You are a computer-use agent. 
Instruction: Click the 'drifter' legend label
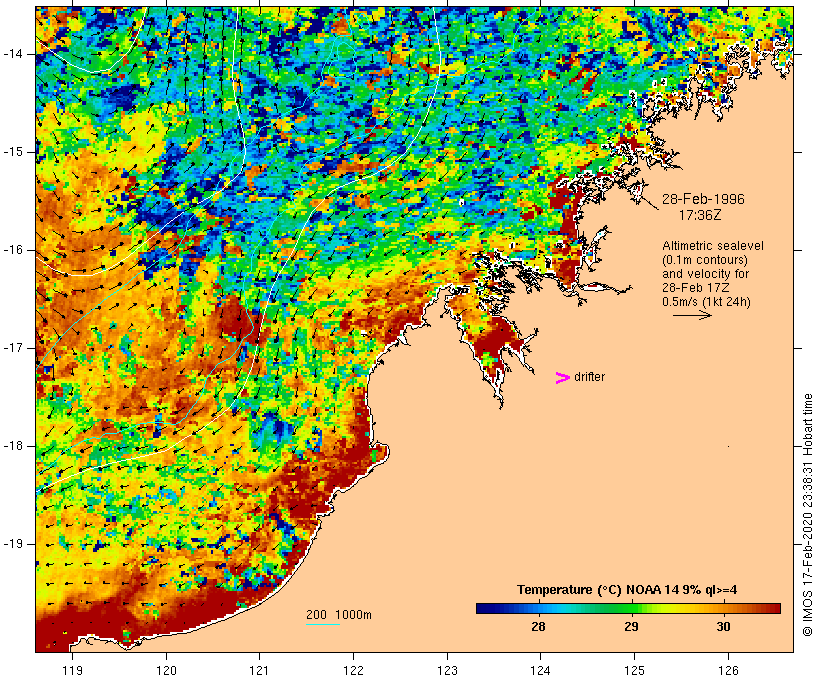pos(589,377)
